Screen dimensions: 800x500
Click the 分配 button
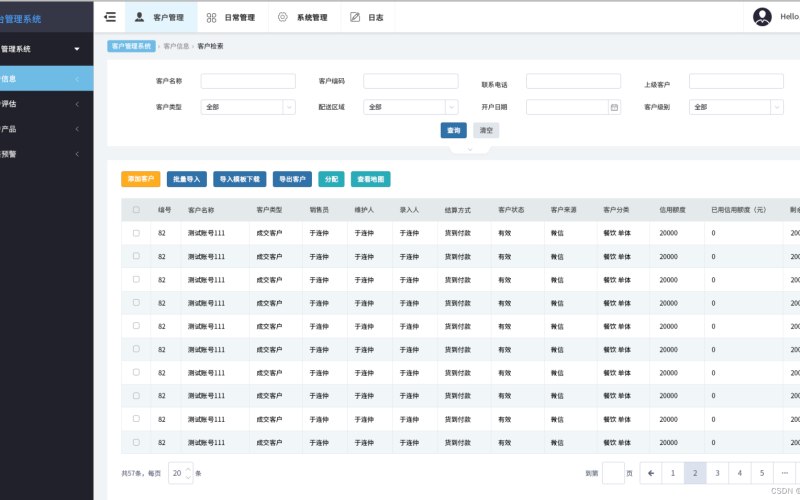pos(332,179)
